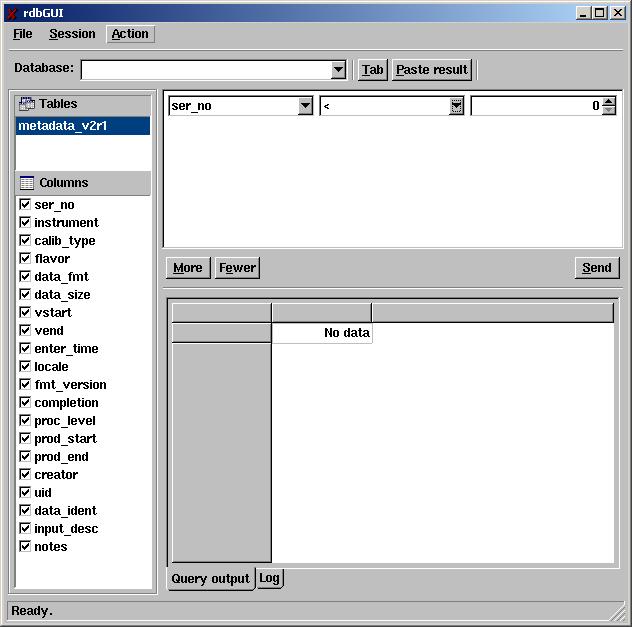The width and height of the screenshot is (632, 627).
Task: Disable the notes column checkbox
Action: point(25,546)
